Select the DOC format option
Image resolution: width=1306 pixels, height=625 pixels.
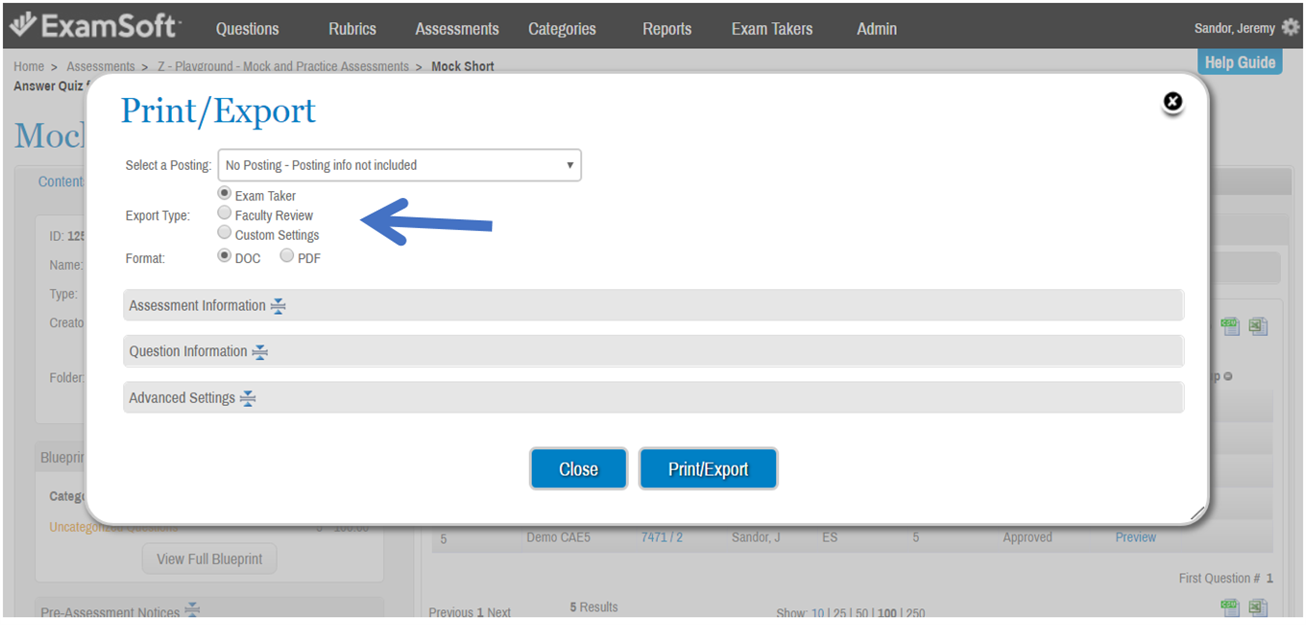click(x=225, y=256)
